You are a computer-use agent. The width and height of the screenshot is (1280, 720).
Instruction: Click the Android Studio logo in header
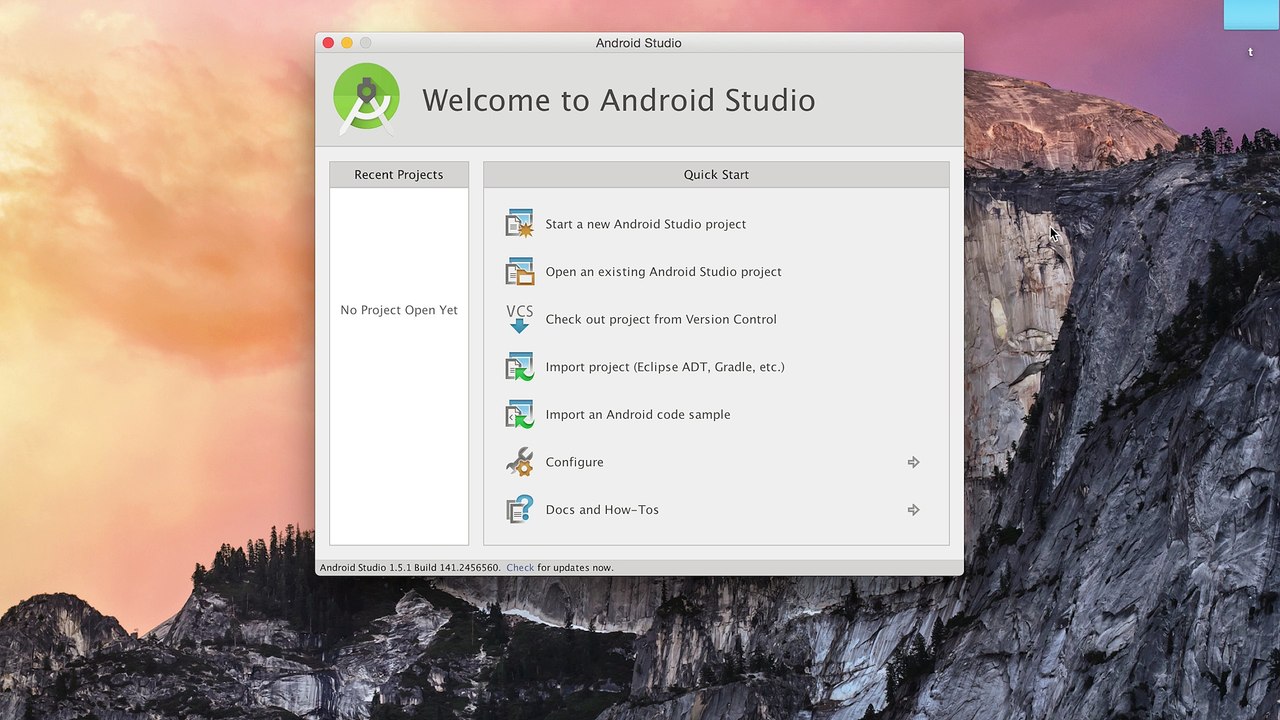click(366, 98)
